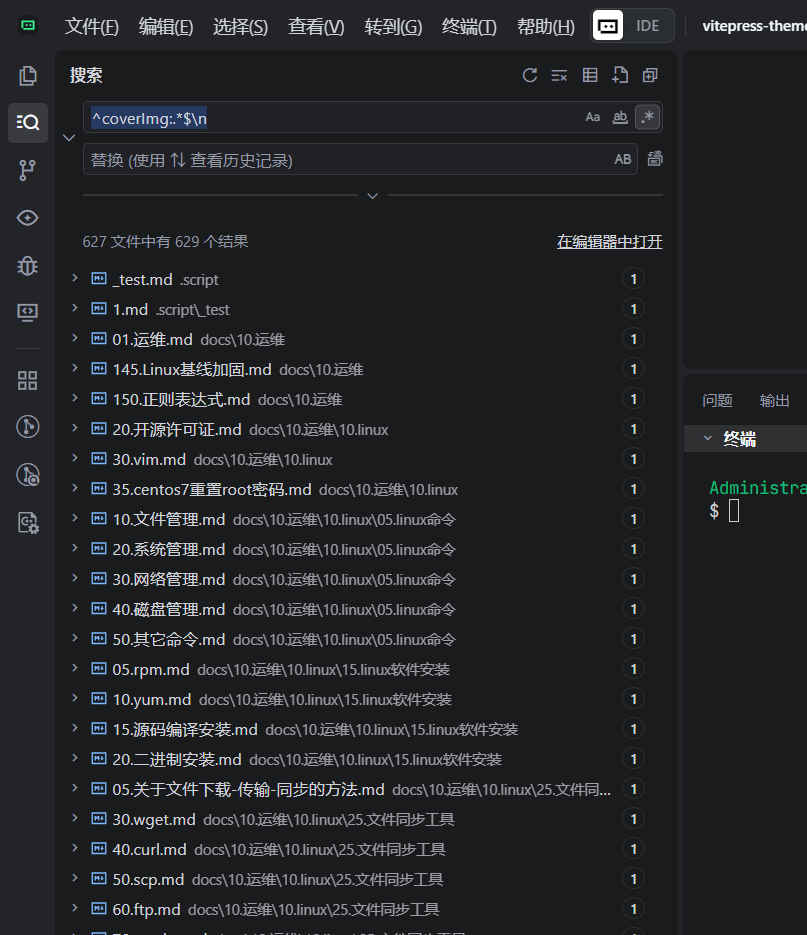
Task: Select 10.文件管理.md result
Action: (358, 519)
